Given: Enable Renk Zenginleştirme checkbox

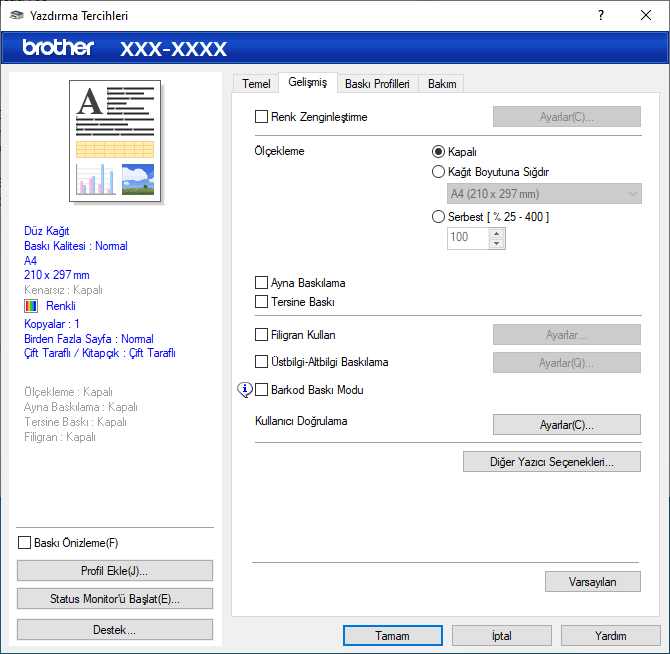Looking at the screenshot, I should [262, 117].
